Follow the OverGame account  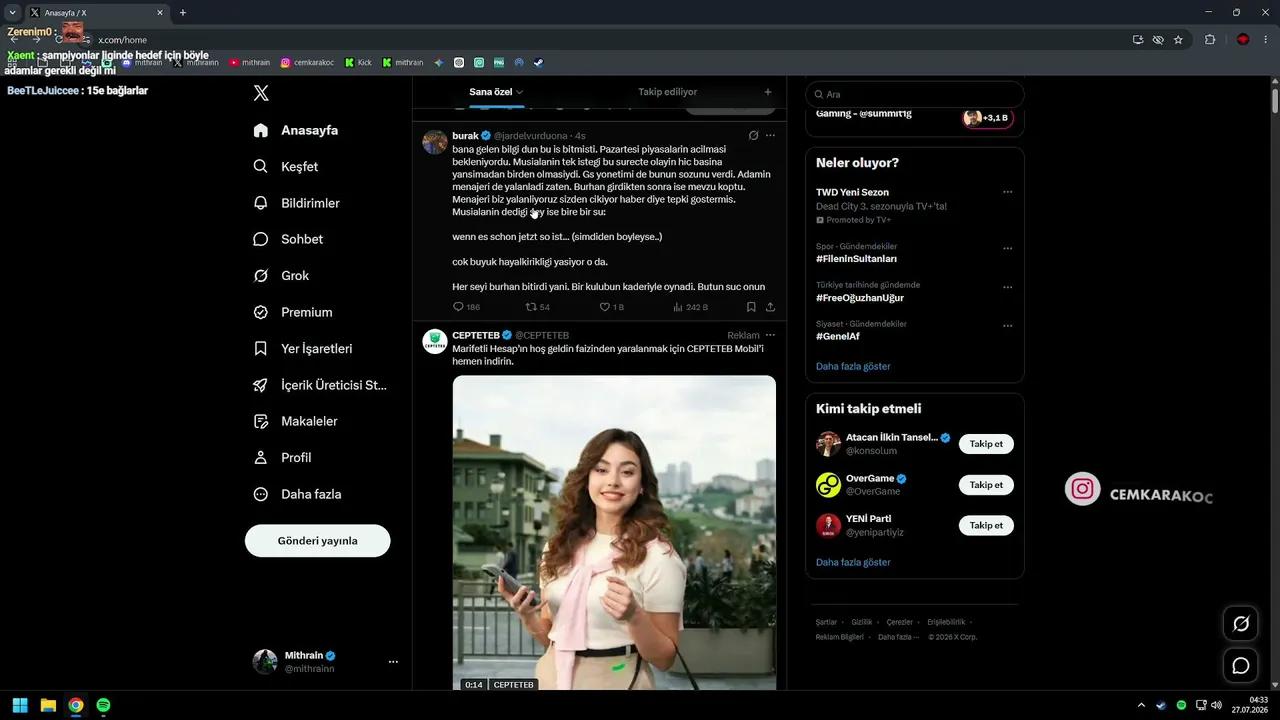(986, 485)
